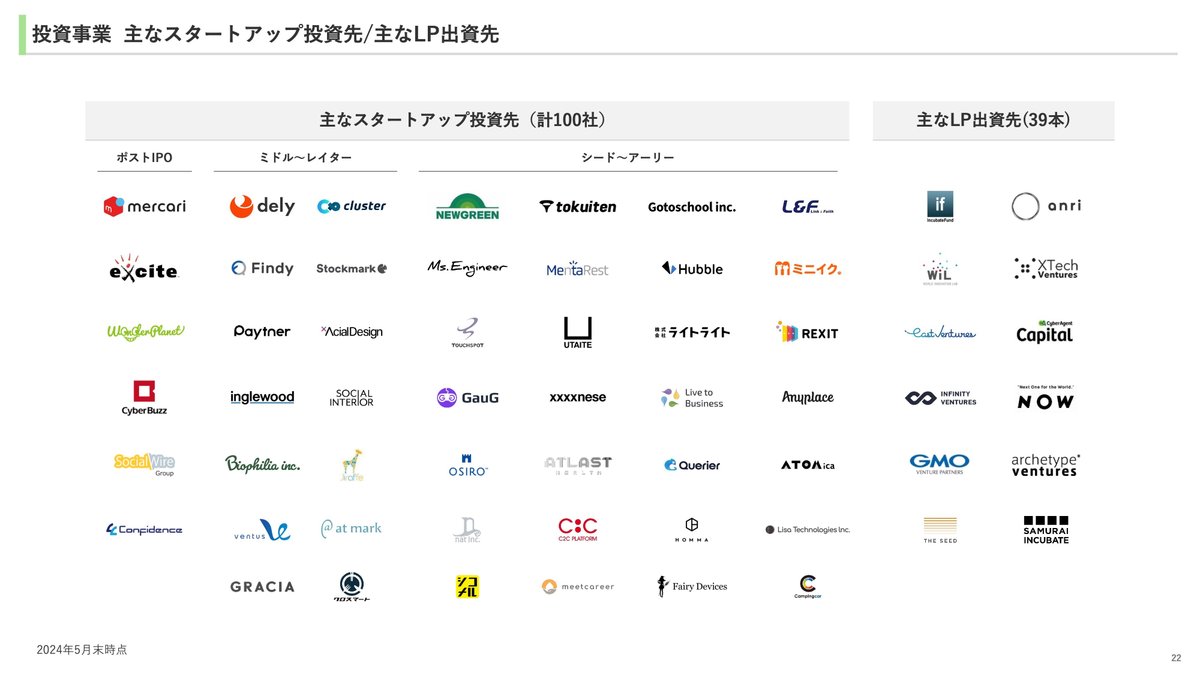1200x675 pixels.
Task: Click the CyberBuzz logo
Action: click(x=145, y=398)
